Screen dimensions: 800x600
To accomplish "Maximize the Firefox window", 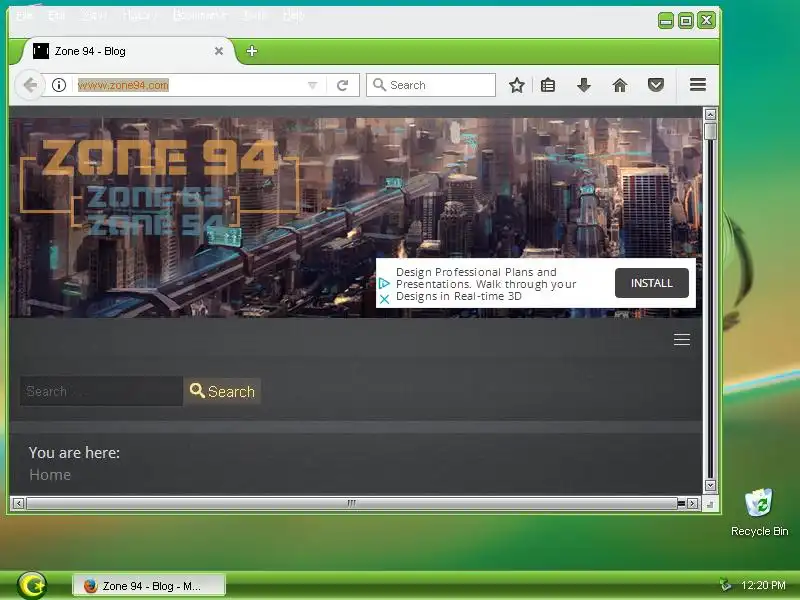I will (x=686, y=20).
